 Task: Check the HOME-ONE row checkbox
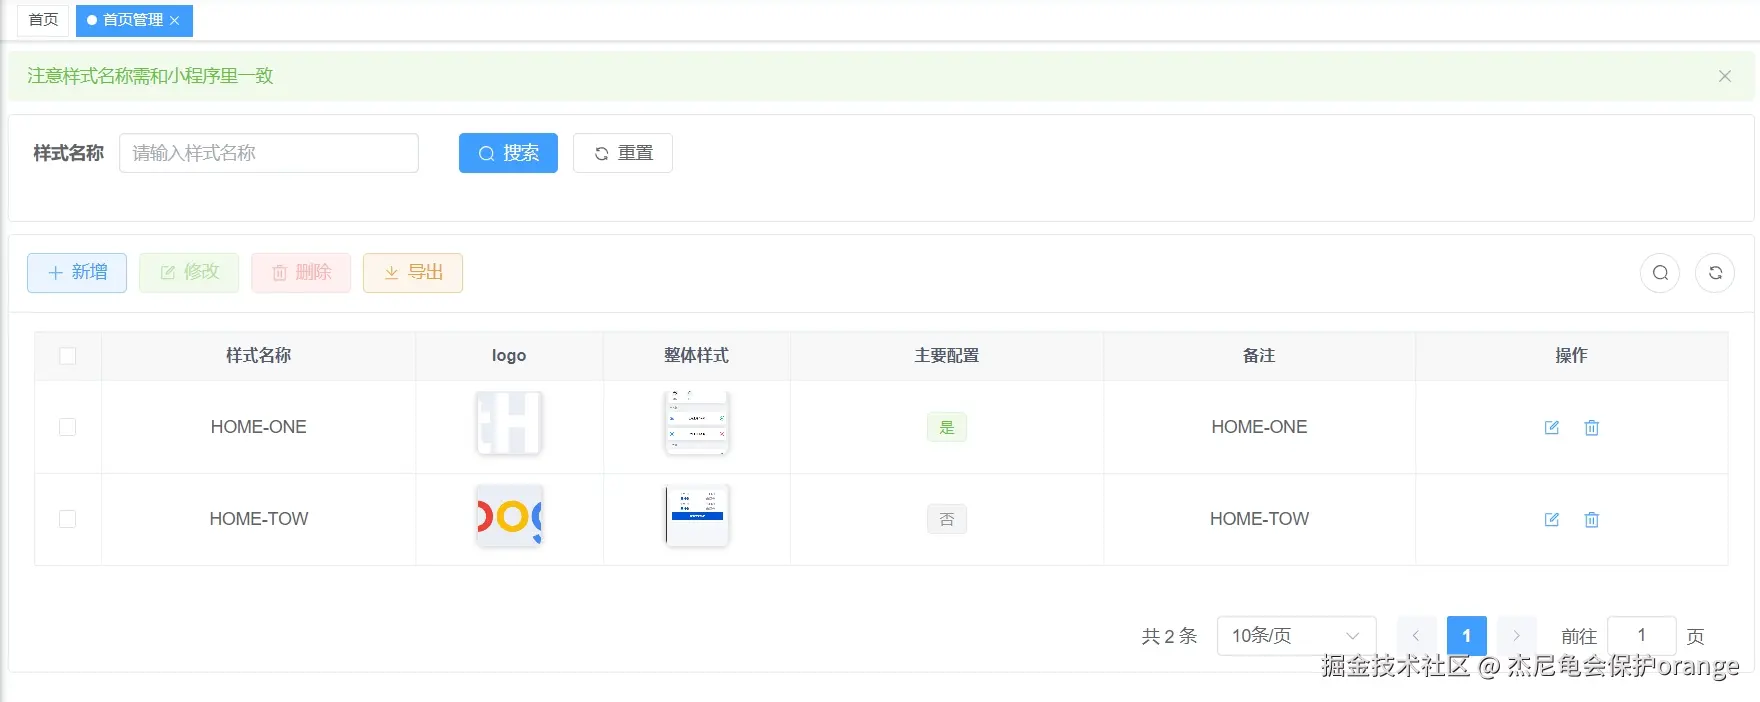68,427
